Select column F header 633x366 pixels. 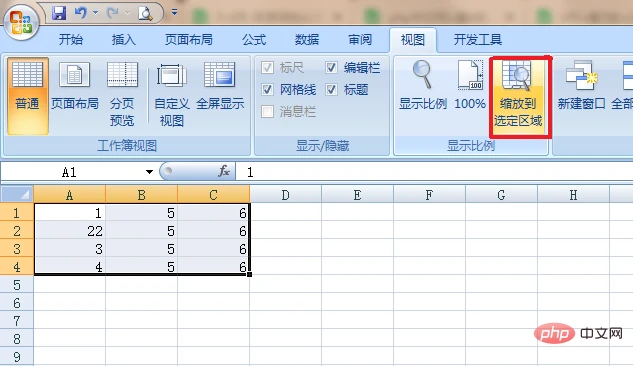[x=429, y=195]
